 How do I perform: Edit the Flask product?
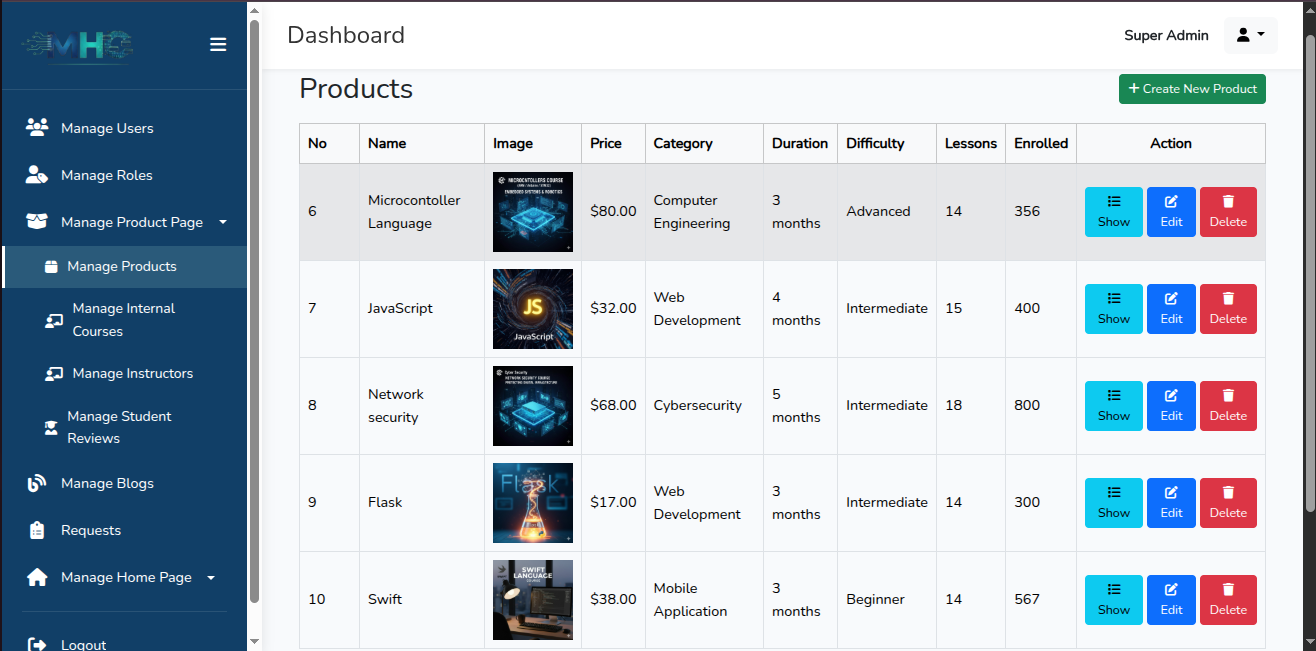click(1171, 503)
